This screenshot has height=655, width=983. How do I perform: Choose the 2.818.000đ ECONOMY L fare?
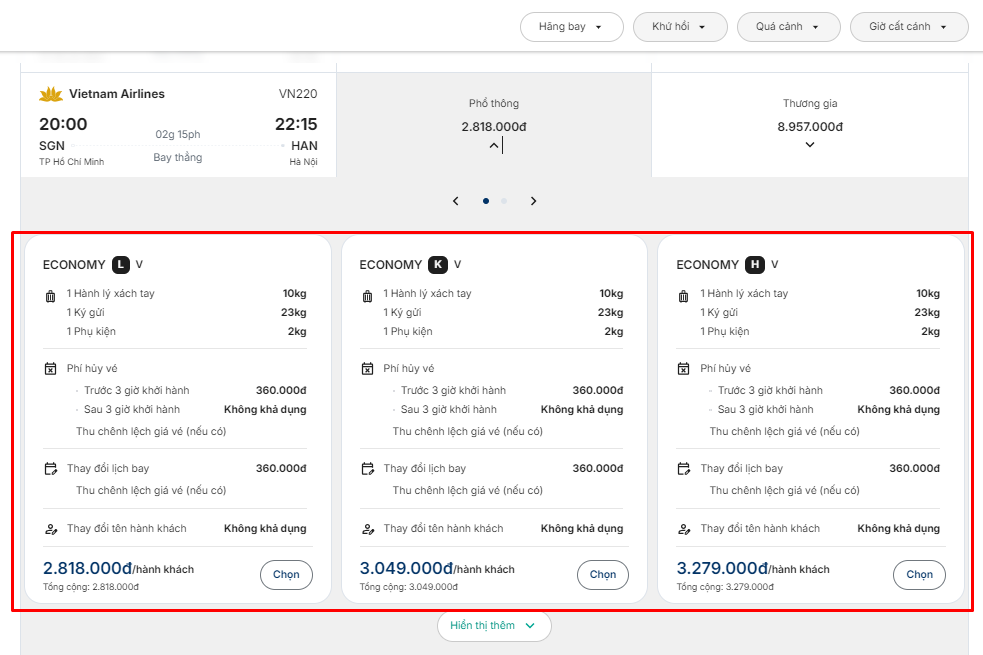coord(286,575)
